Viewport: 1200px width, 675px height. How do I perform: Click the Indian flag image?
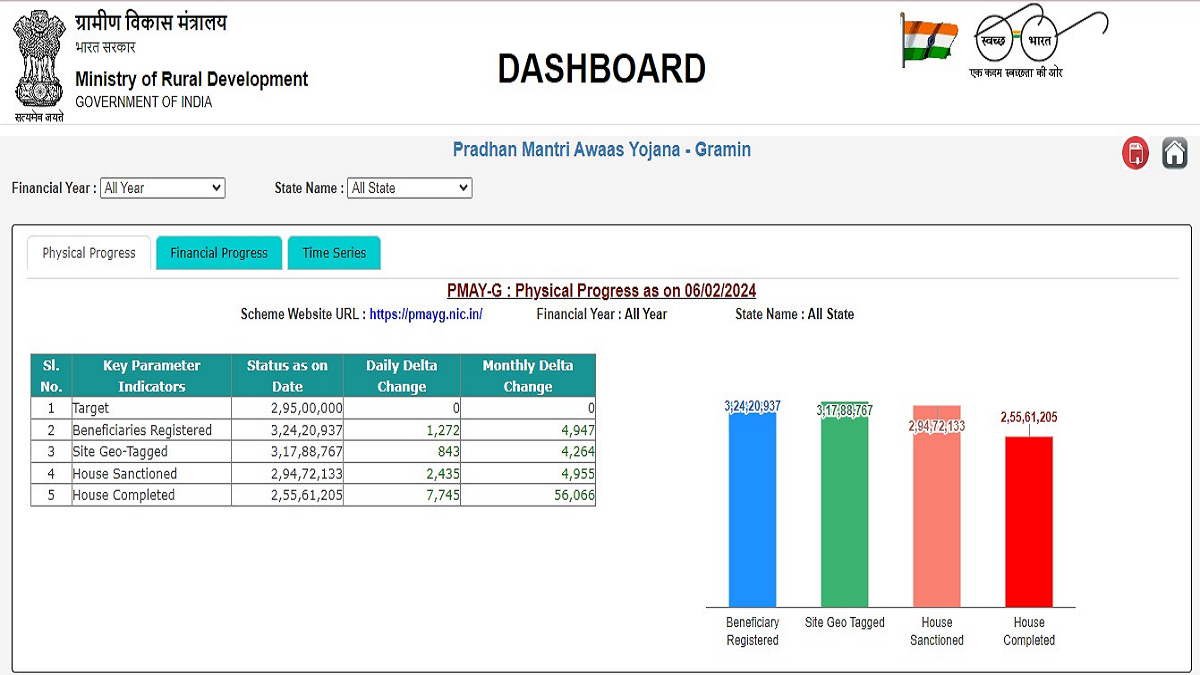(x=929, y=40)
